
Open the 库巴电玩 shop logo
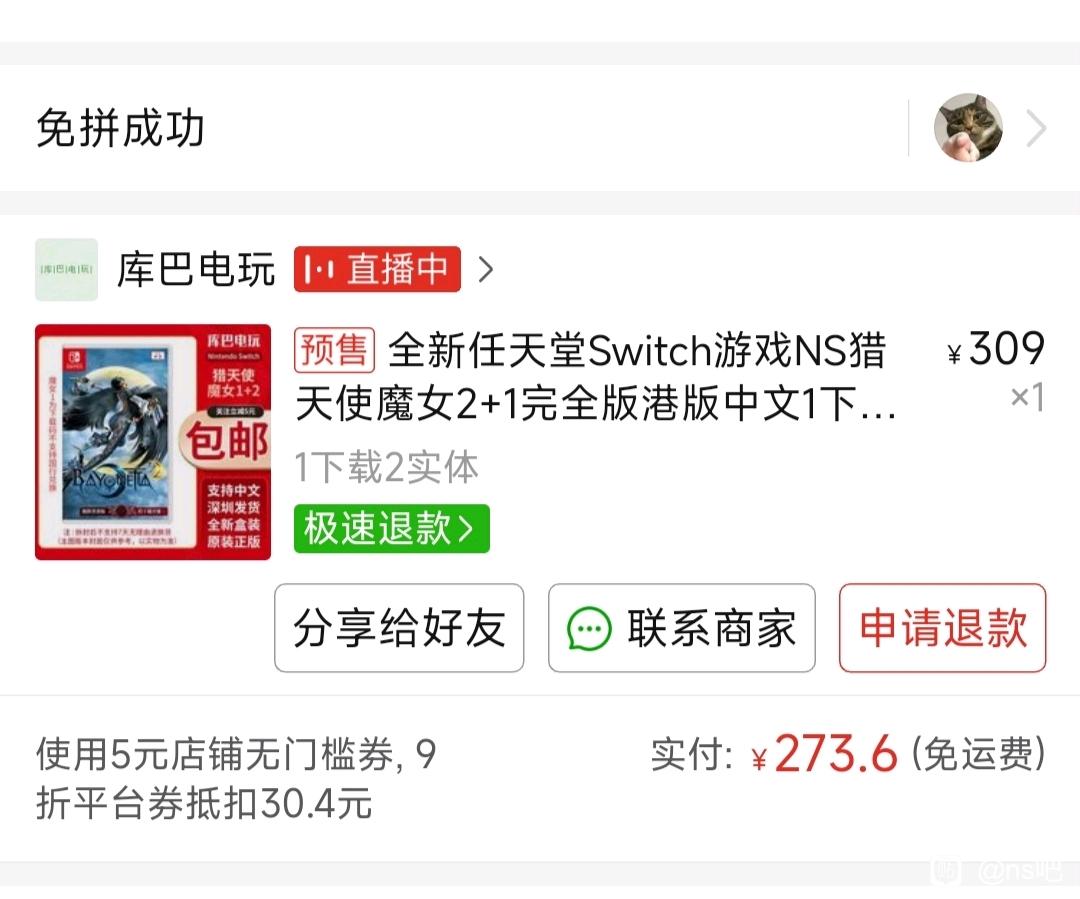pyautogui.click(x=66, y=269)
